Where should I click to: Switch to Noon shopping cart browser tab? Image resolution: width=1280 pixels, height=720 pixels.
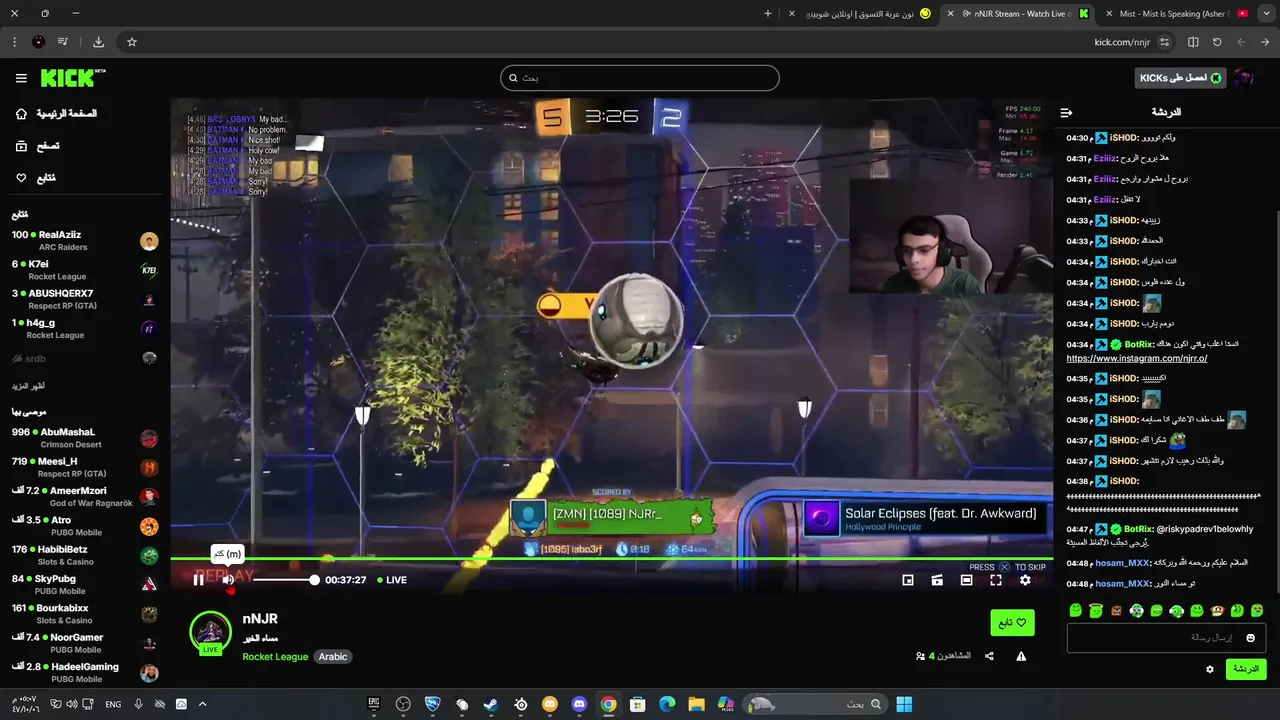click(x=861, y=14)
